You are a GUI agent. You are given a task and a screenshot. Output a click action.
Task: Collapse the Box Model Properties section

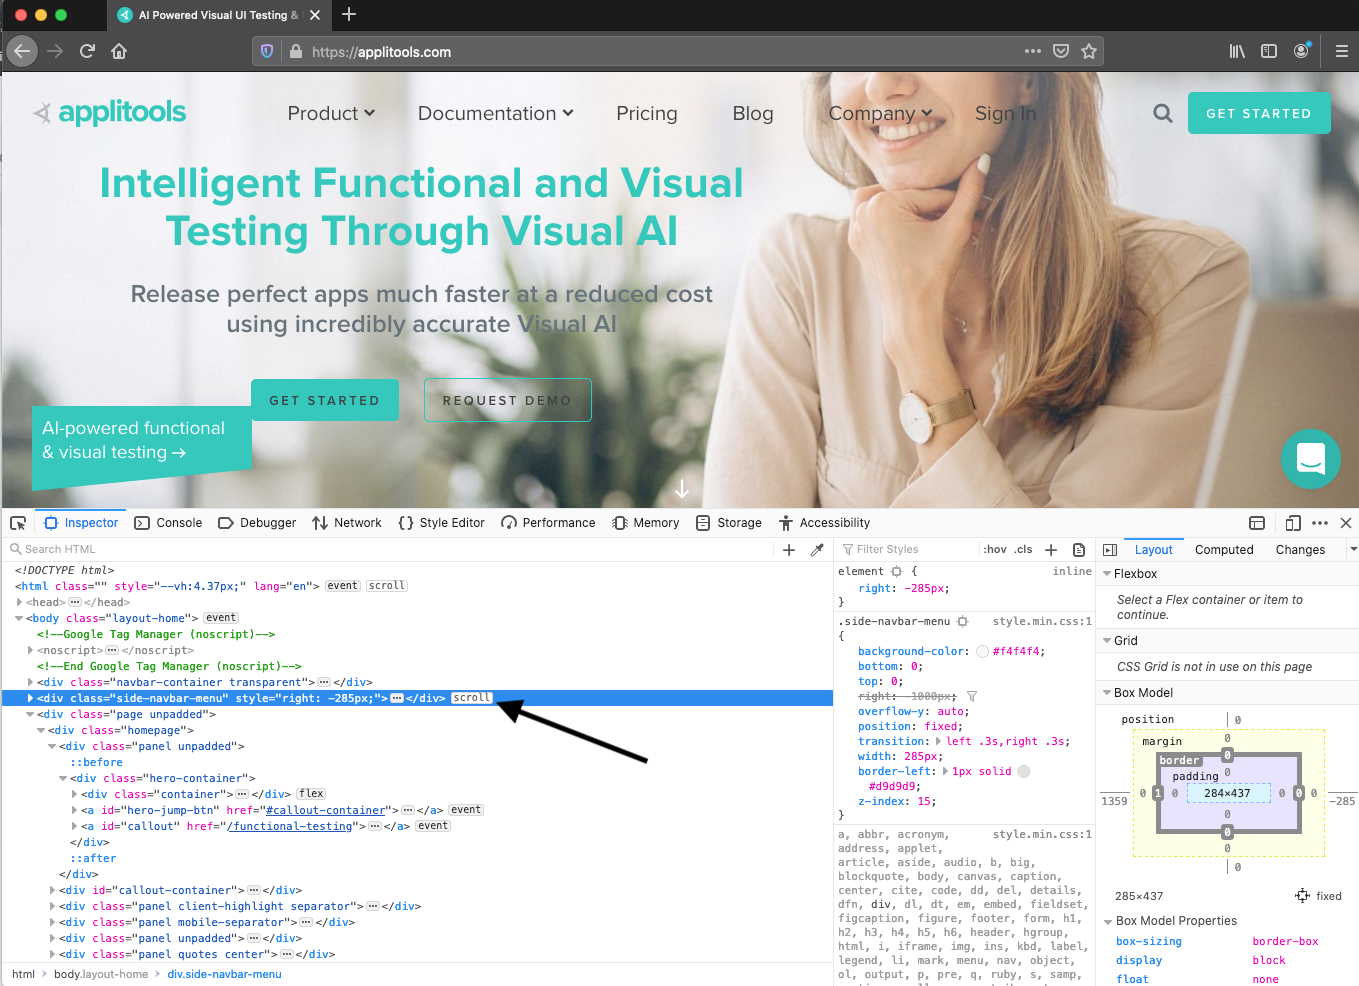[1108, 921]
